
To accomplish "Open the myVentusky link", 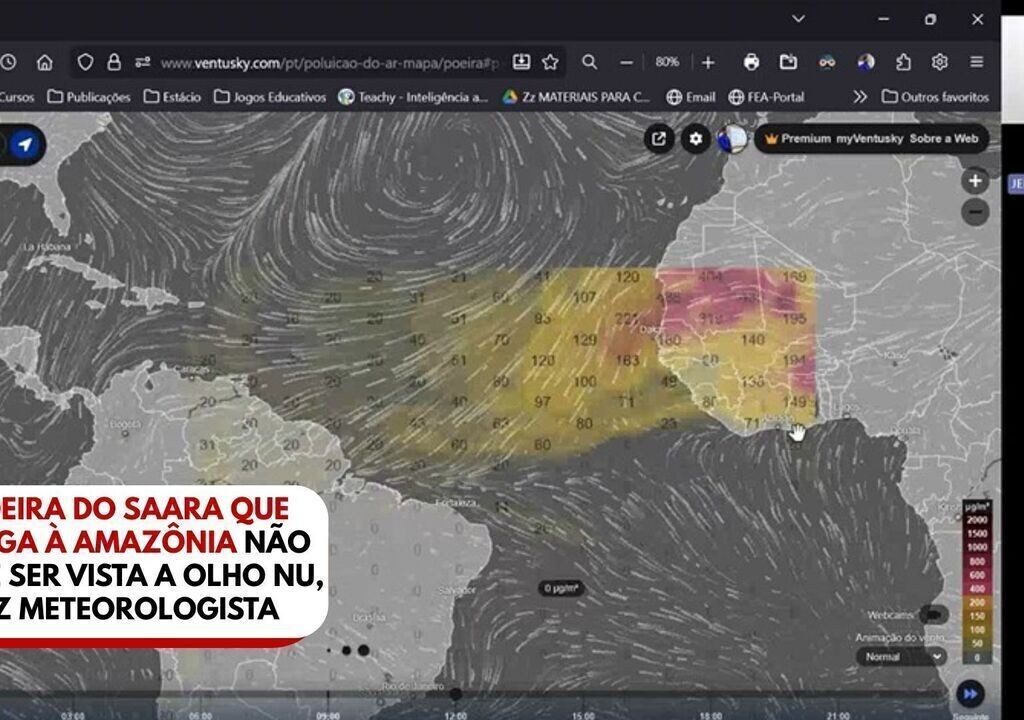I will [x=870, y=139].
